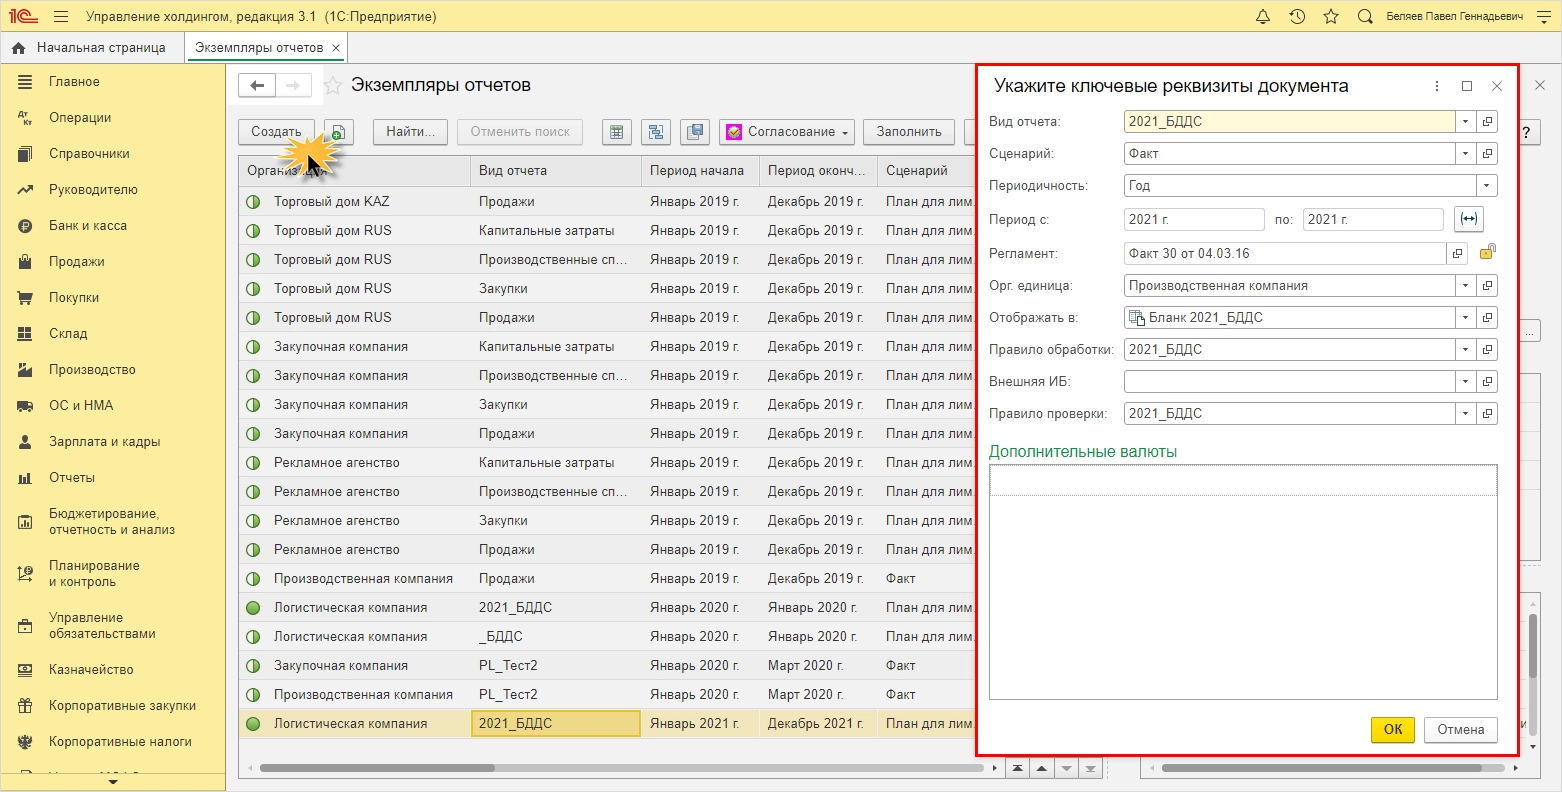Add the Экземпляры отчетов page to favorites
The width and height of the screenshot is (1562, 792).
pyautogui.click(x=333, y=86)
